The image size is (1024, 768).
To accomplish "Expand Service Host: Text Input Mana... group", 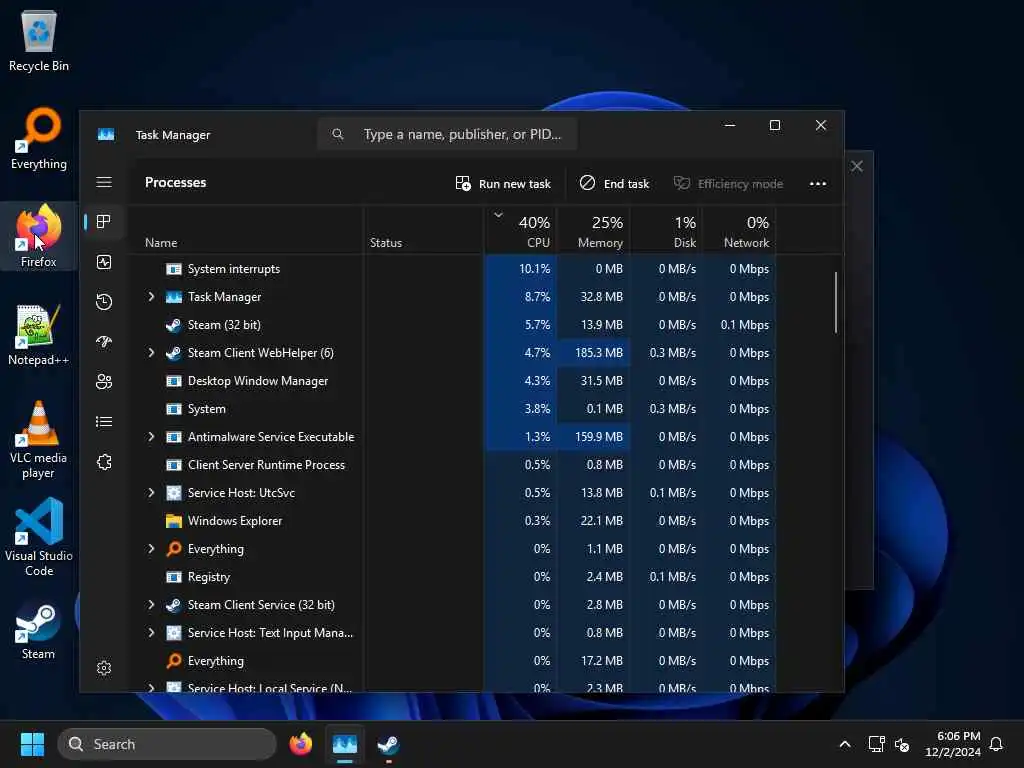I will click(152, 632).
